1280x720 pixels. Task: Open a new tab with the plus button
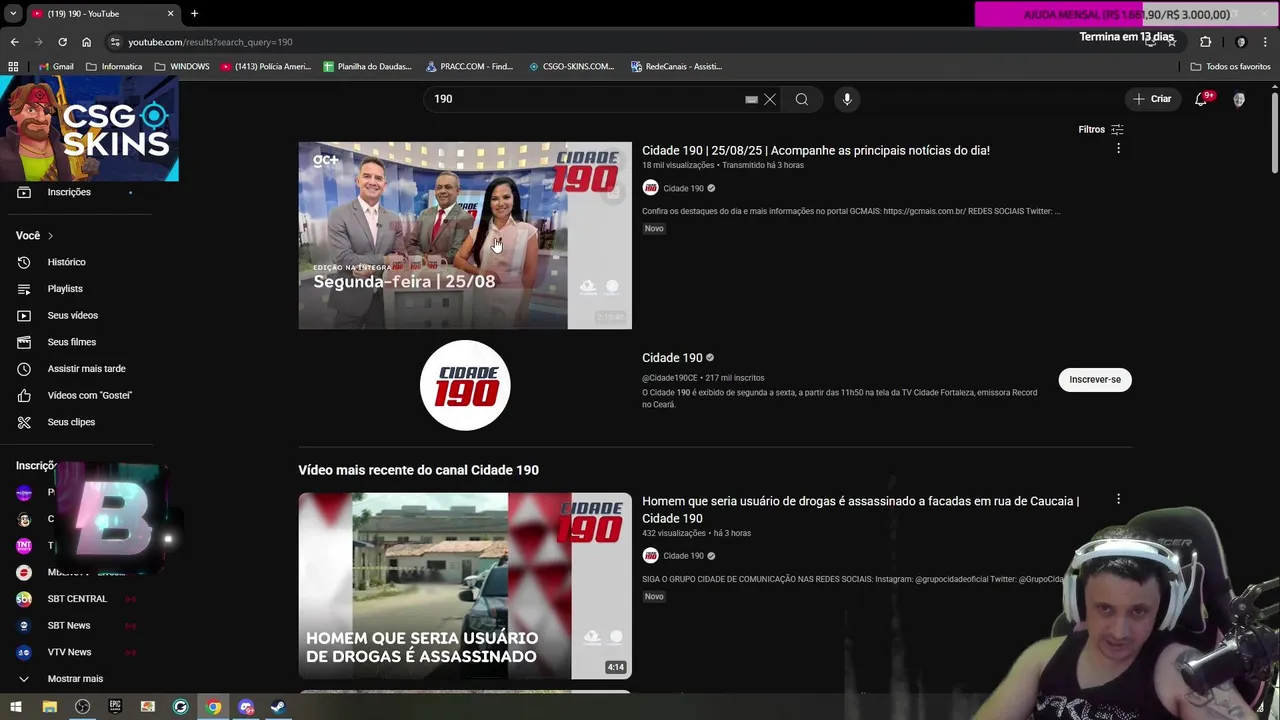pos(194,13)
